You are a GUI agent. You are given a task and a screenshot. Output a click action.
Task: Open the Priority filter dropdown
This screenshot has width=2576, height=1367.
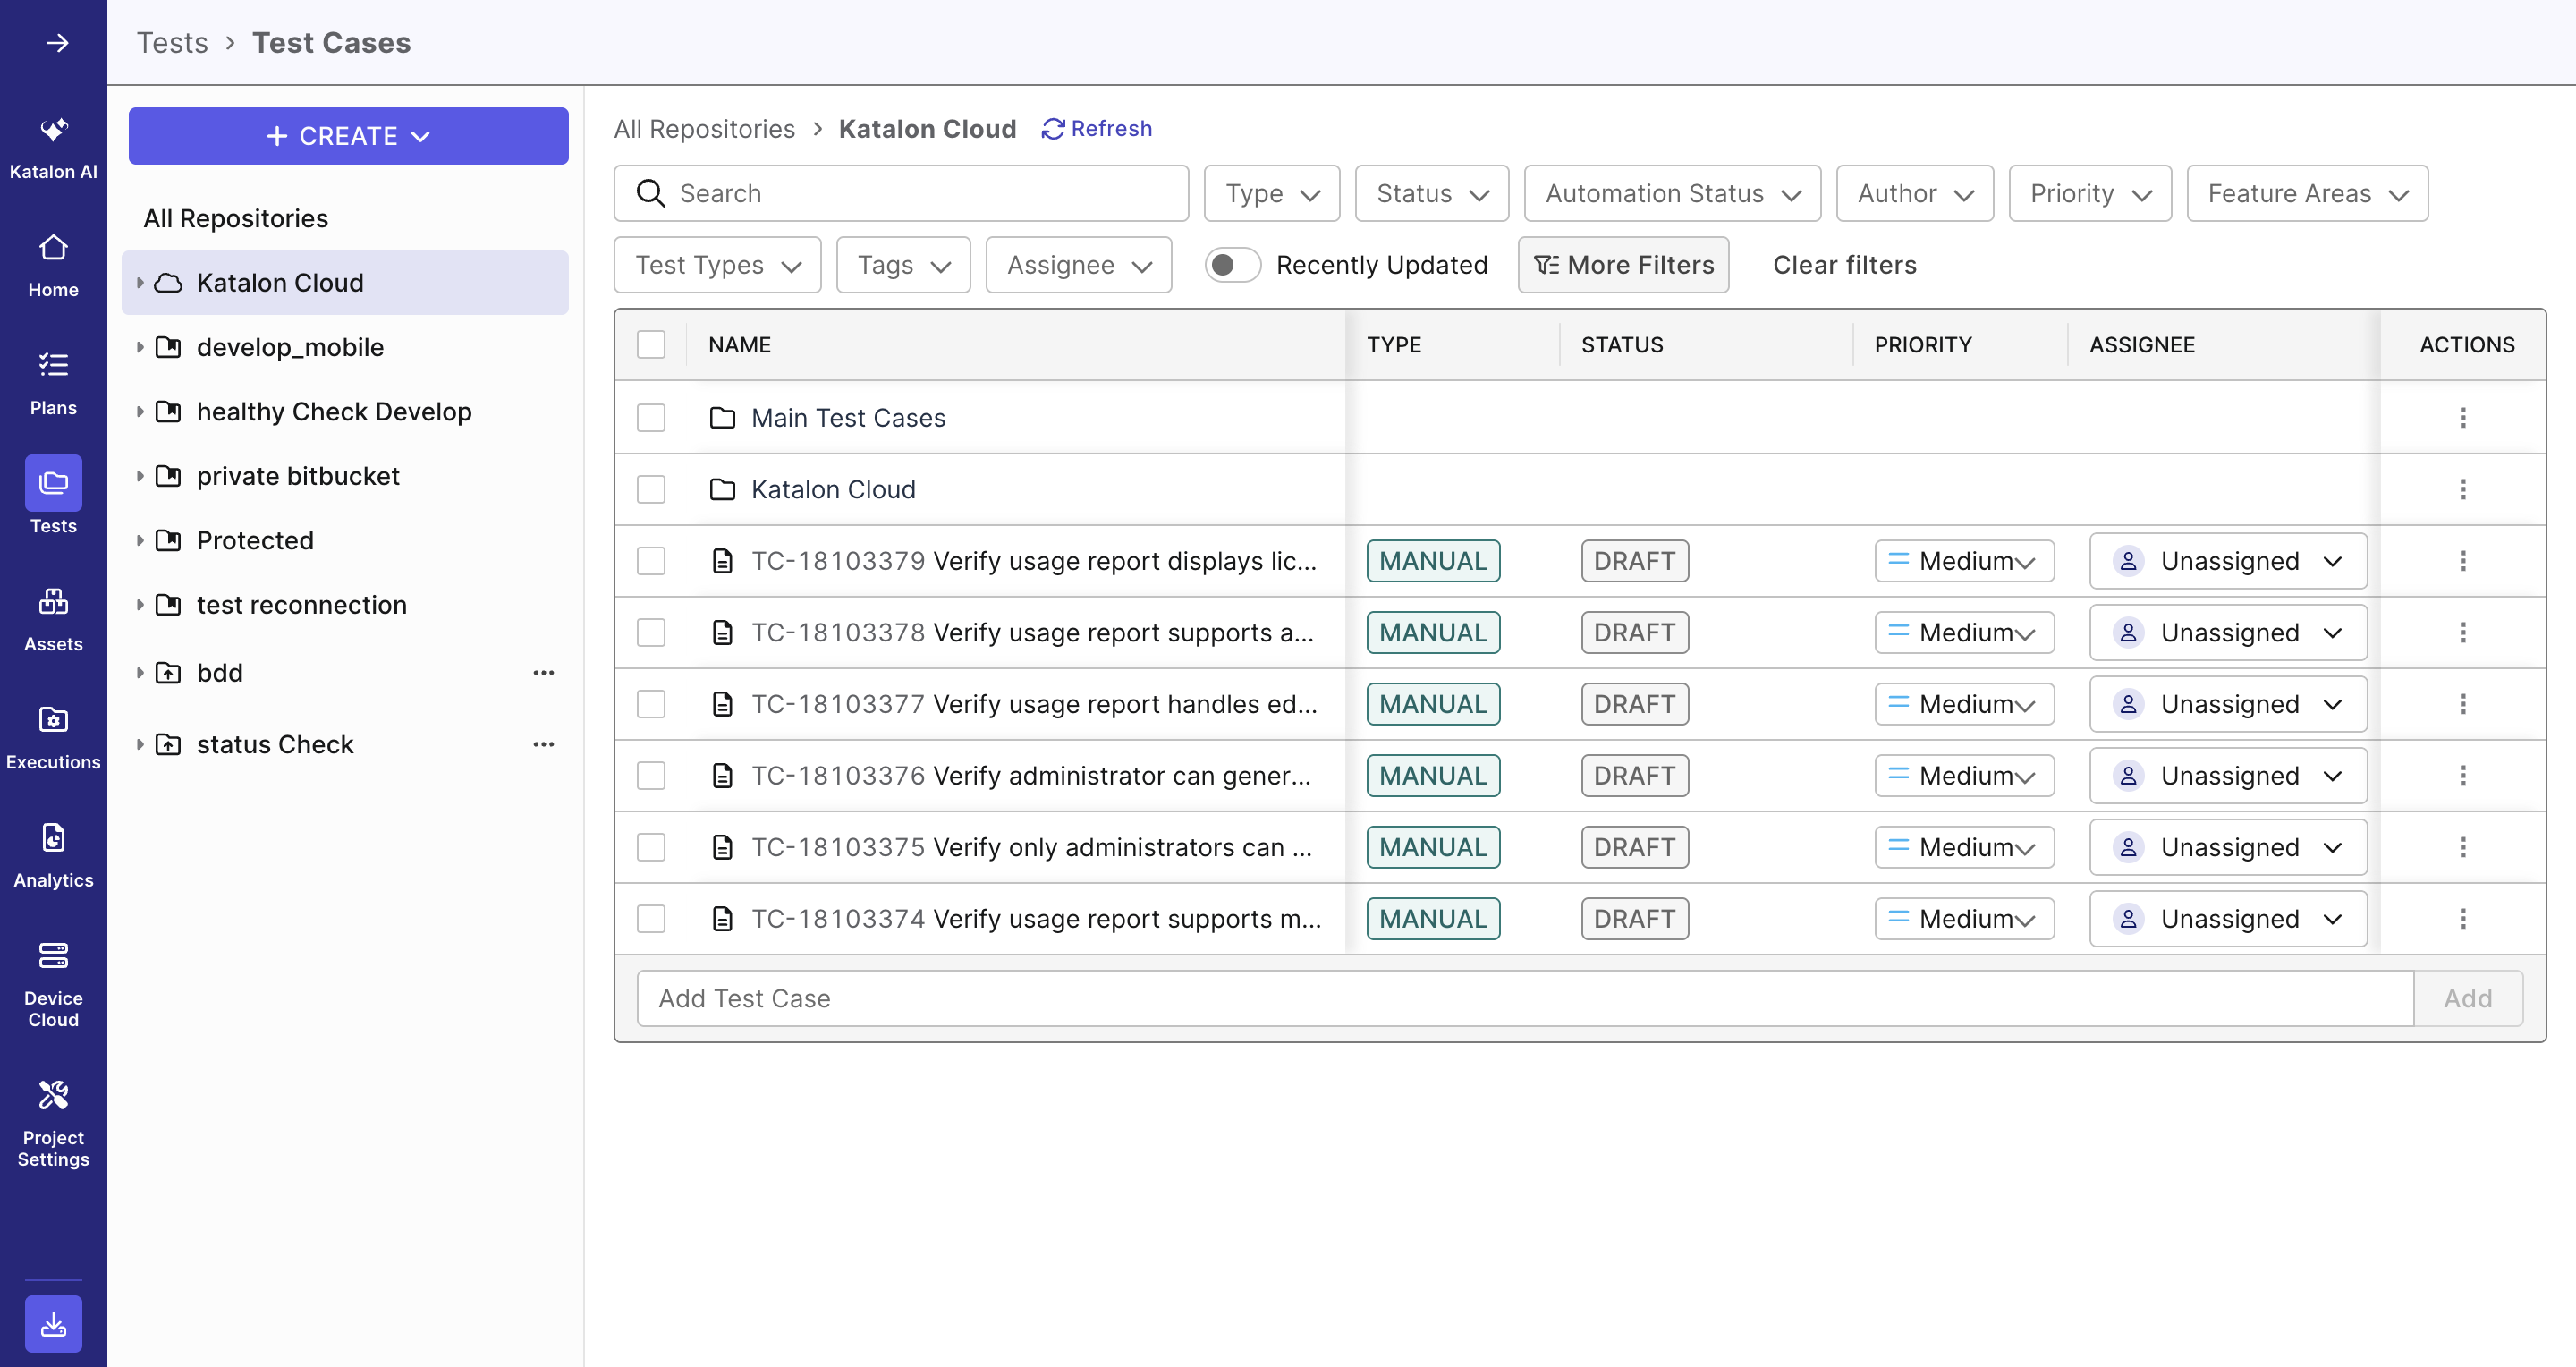(2089, 193)
